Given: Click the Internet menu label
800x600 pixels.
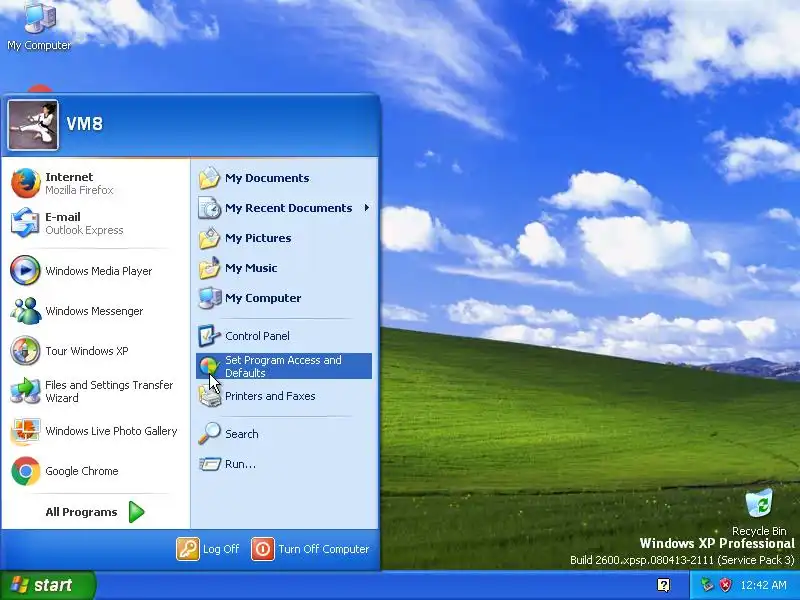Looking at the screenshot, I should pyautogui.click(x=69, y=177).
